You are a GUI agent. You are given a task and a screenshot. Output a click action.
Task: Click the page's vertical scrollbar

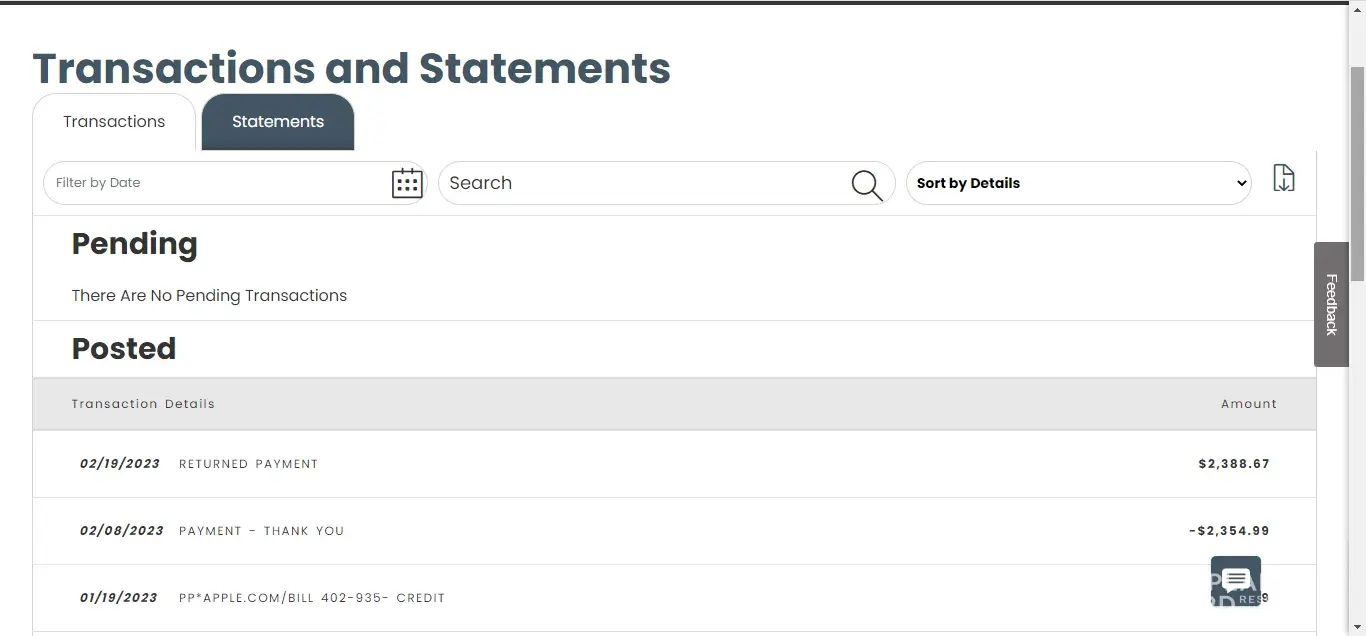click(x=1357, y=170)
